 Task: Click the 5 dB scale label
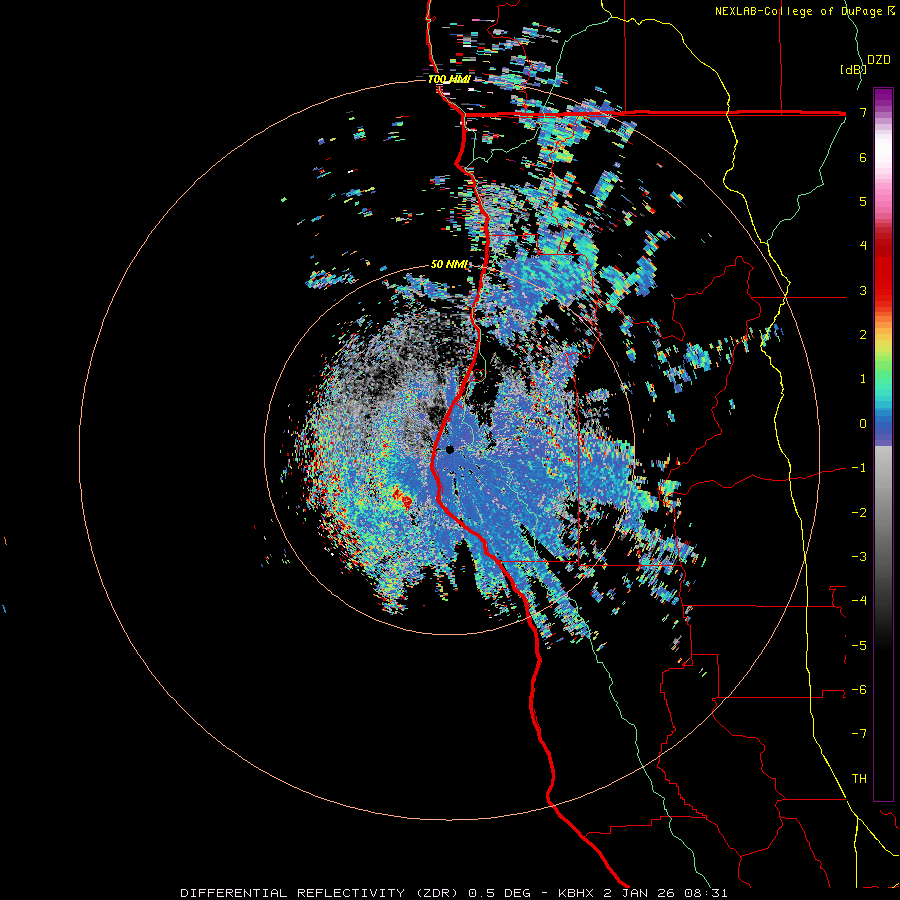click(863, 201)
